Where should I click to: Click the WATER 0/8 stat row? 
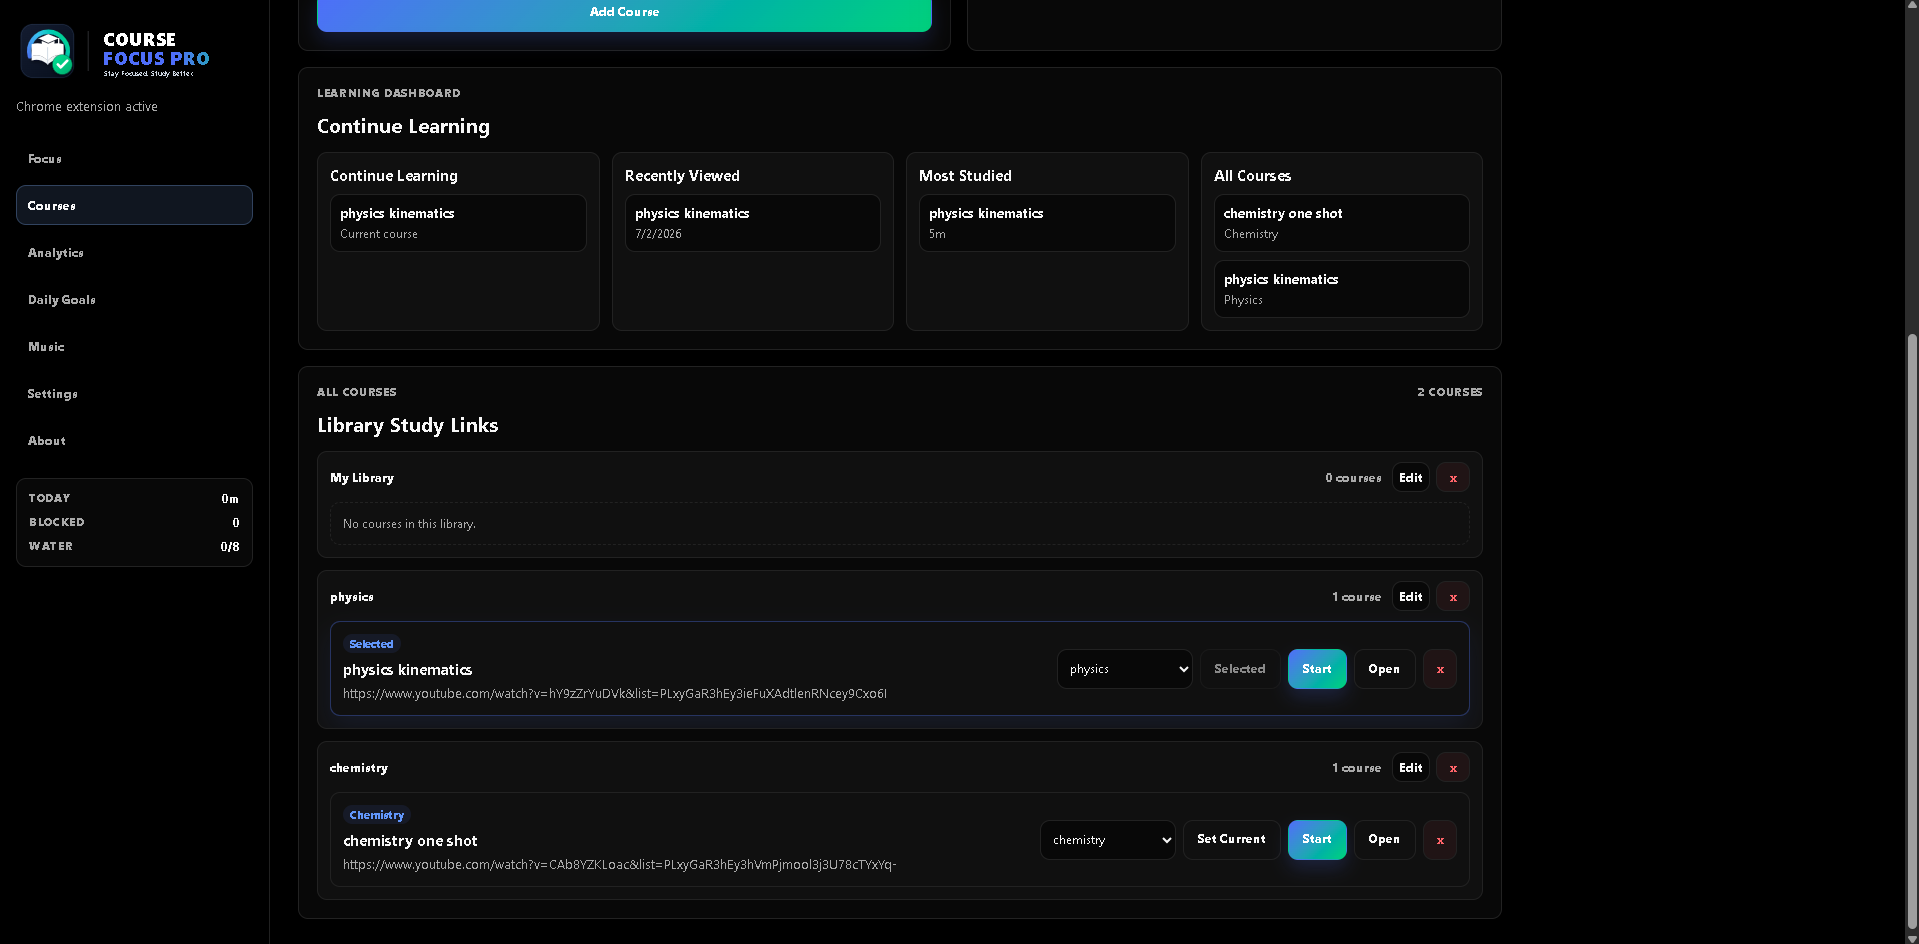click(x=134, y=546)
